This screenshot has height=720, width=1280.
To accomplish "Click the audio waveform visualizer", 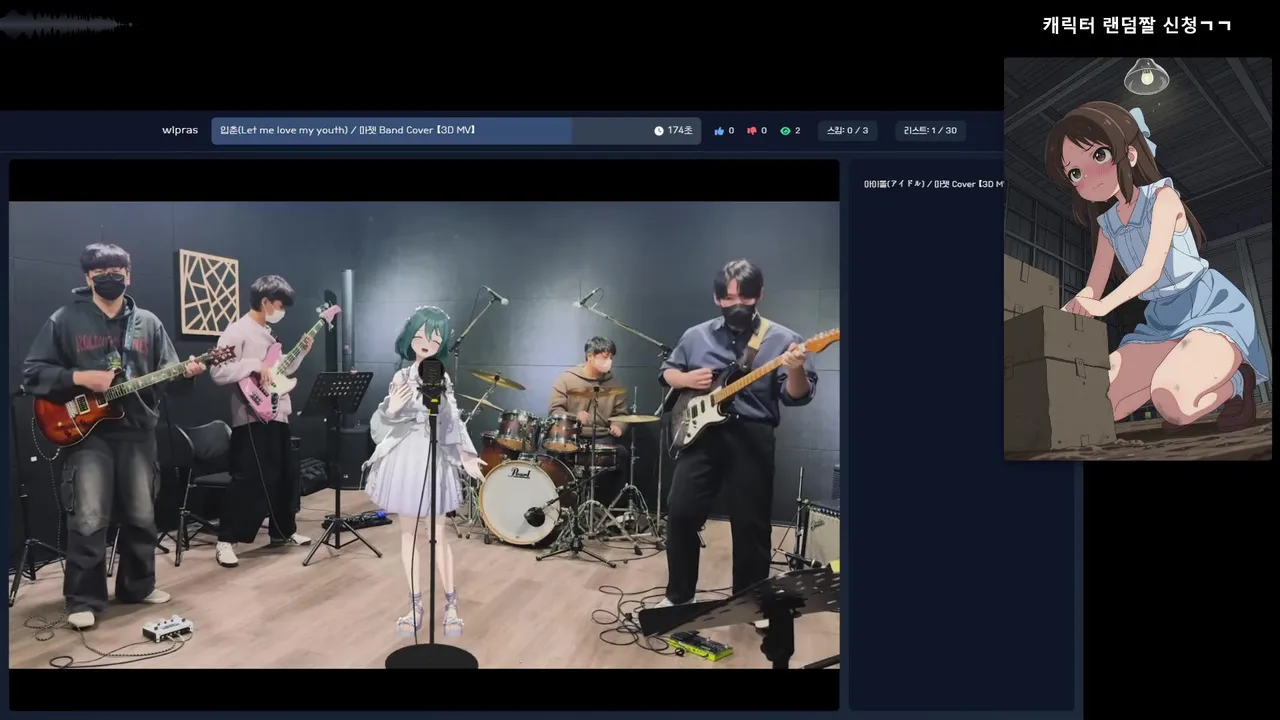I will coord(66,25).
